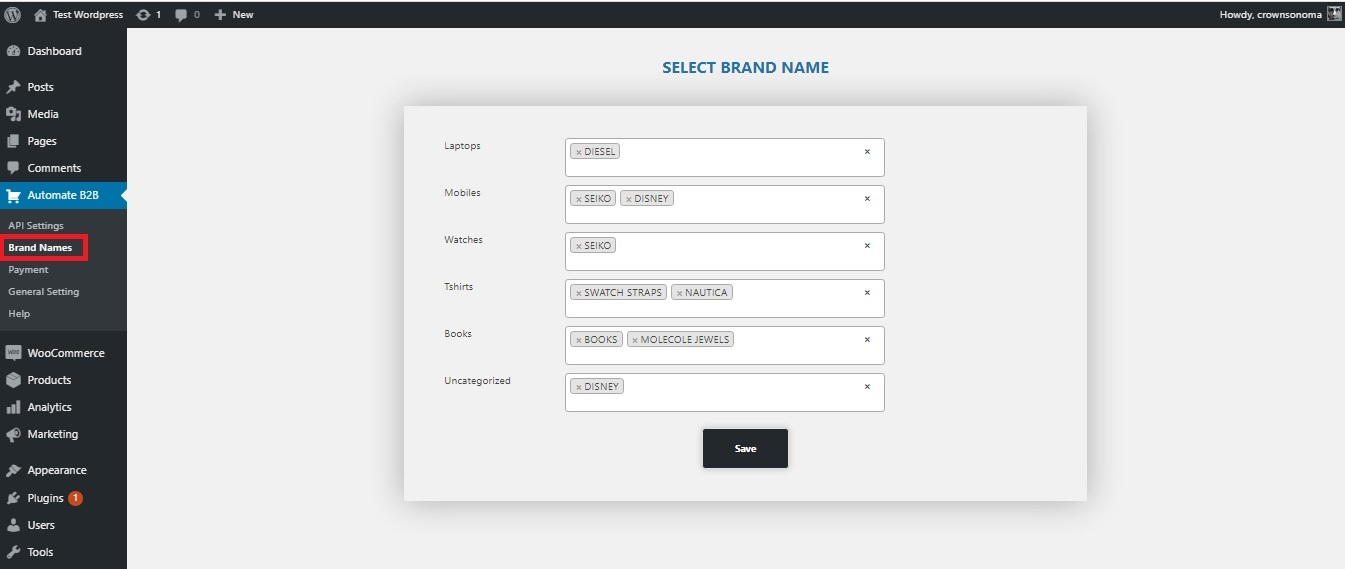Image resolution: width=1345 pixels, height=569 pixels.
Task: Open Test Wordpress site home link
Action: click(78, 14)
